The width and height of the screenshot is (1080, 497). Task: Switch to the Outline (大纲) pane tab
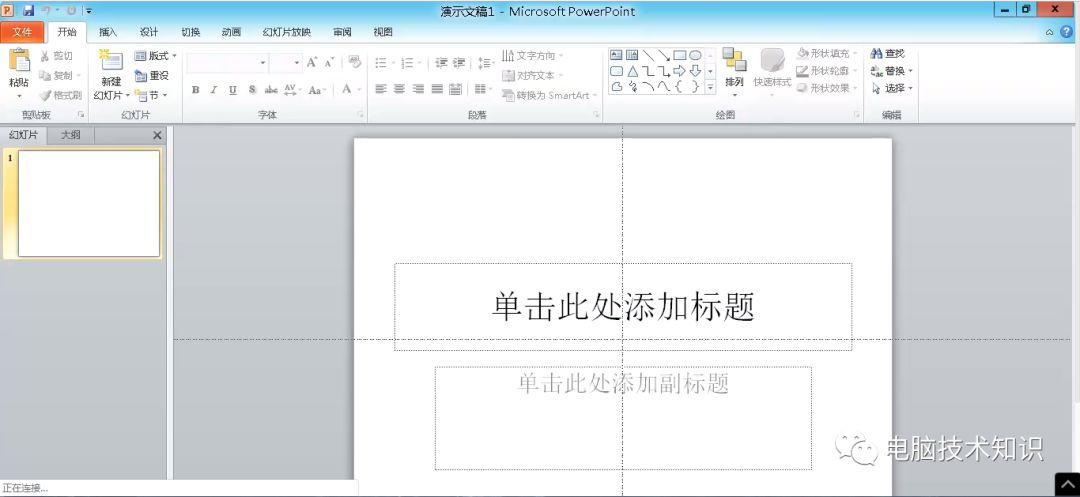click(70, 135)
